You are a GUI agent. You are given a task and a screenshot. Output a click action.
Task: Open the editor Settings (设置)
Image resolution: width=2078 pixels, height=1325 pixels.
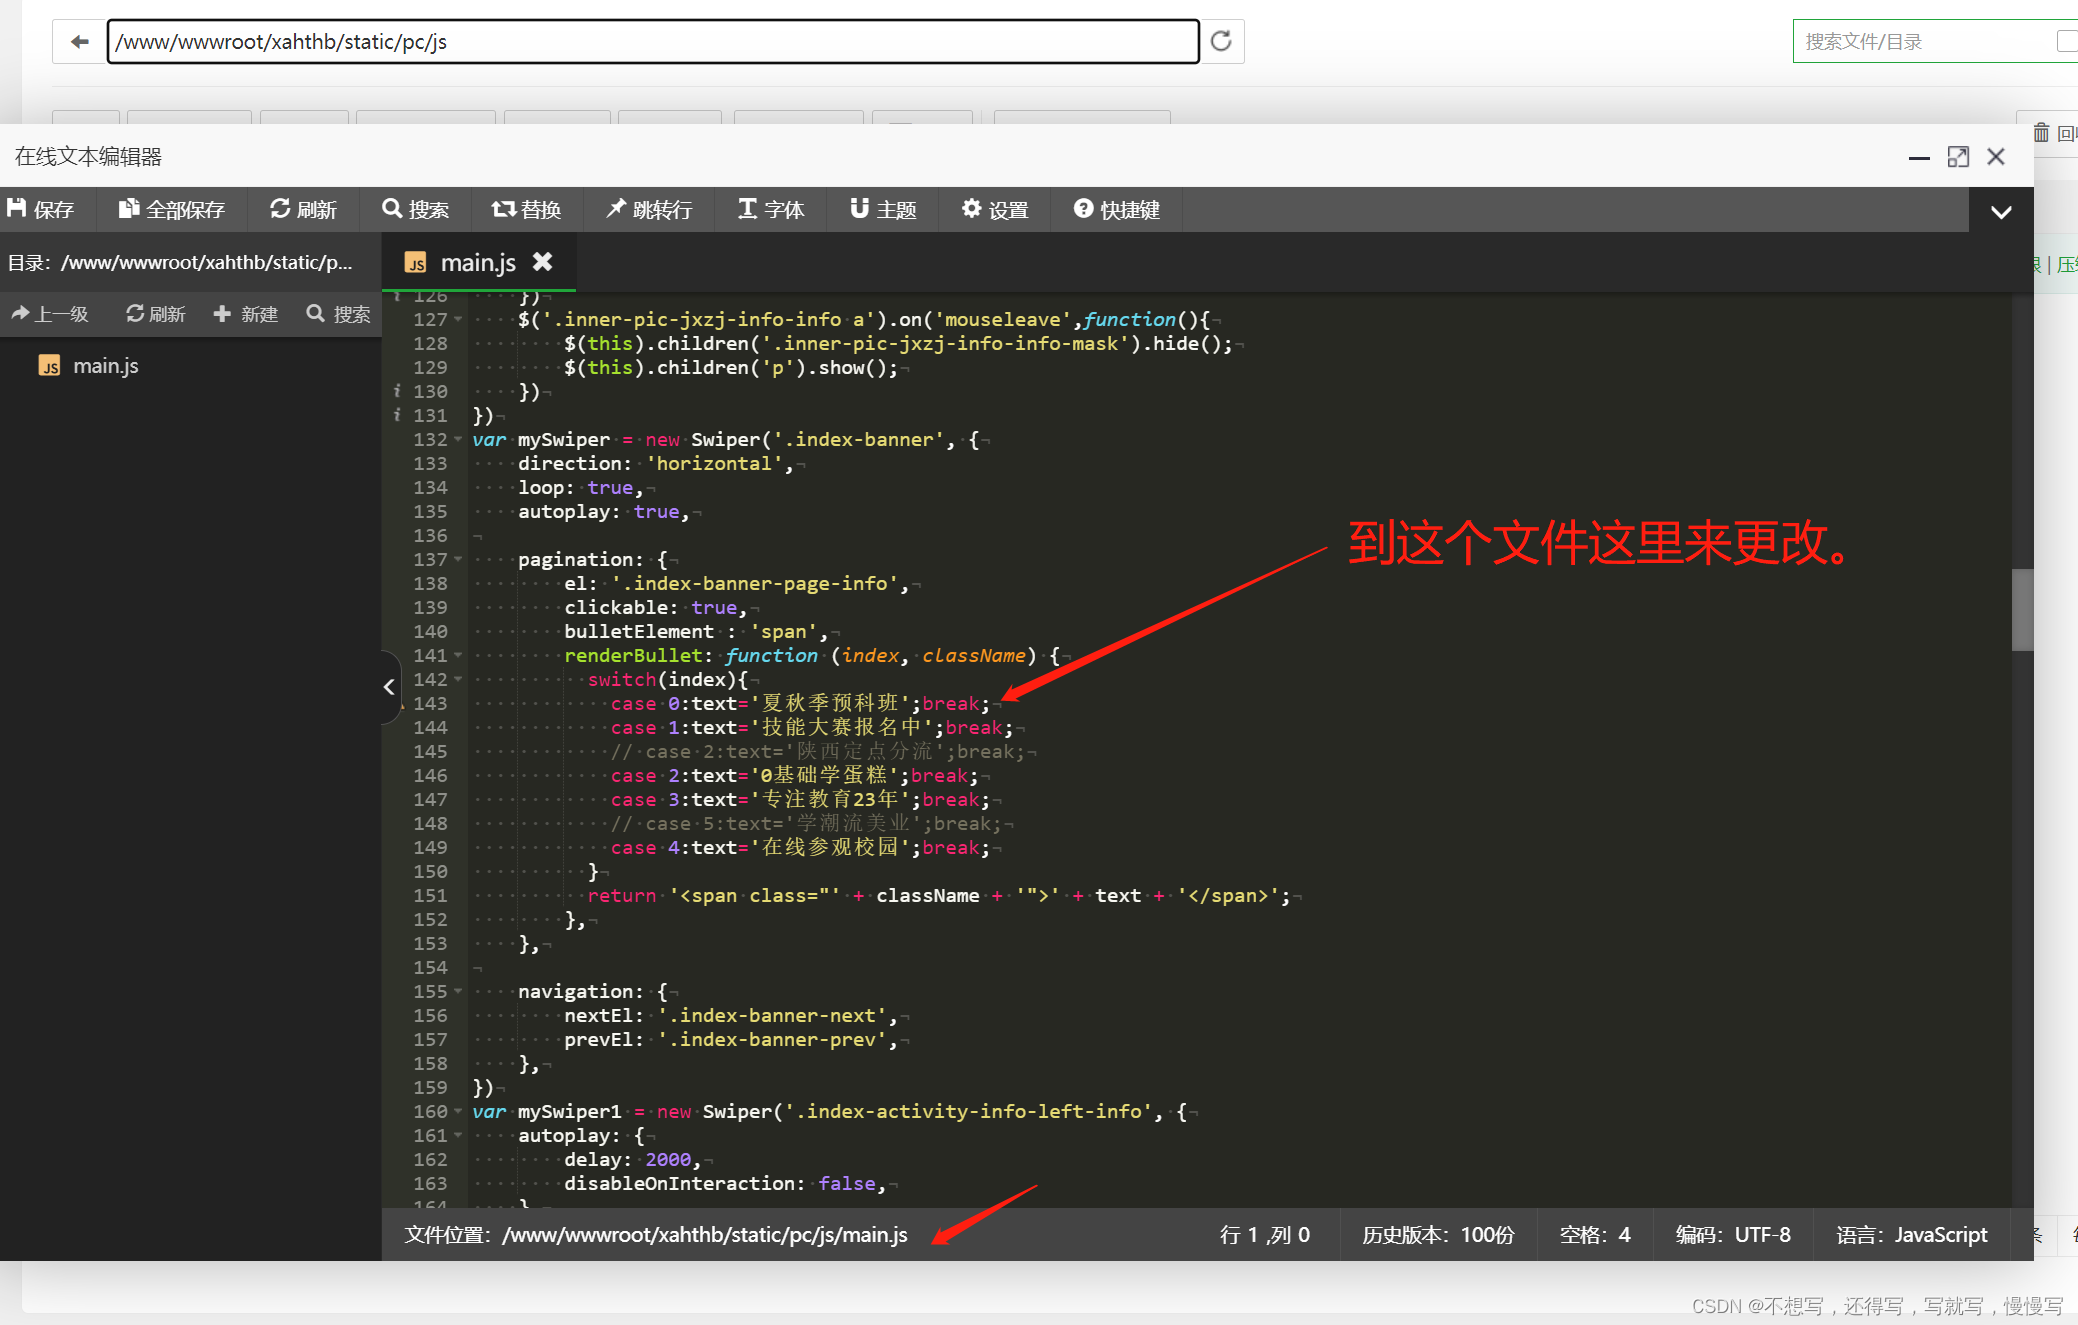point(995,209)
